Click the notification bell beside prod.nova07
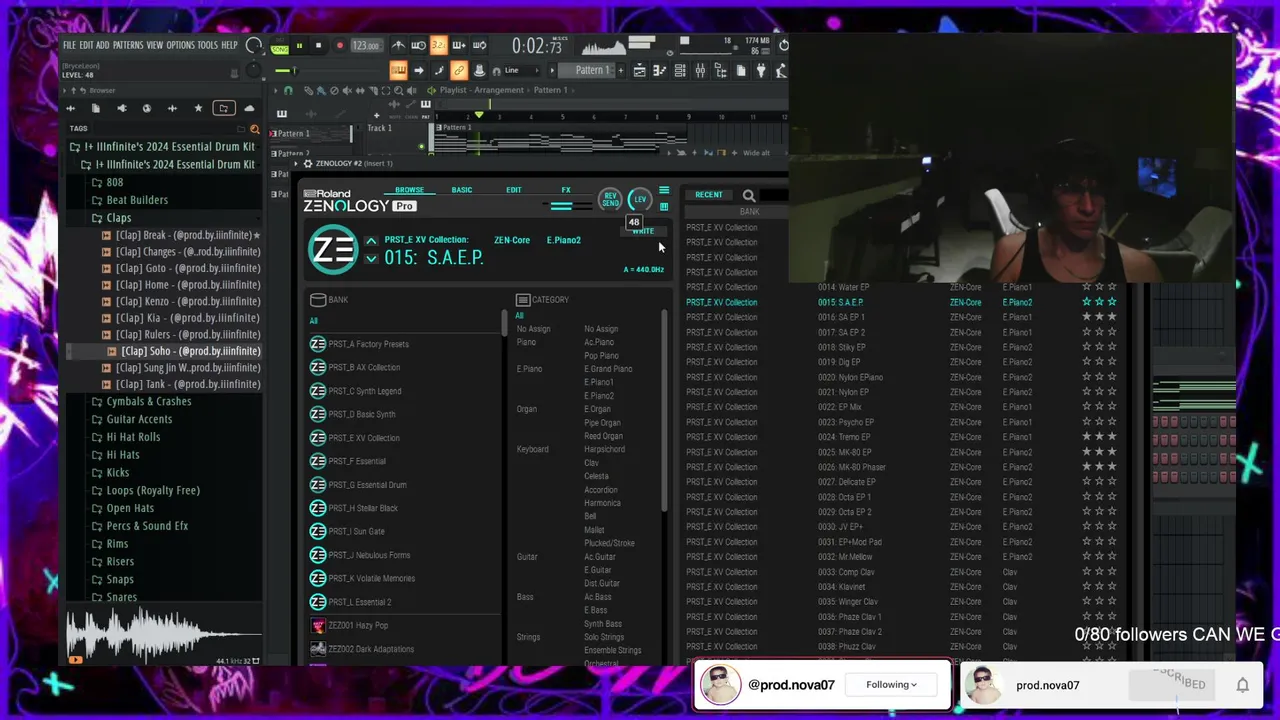The image size is (1280, 720). (x=1242, y=685)
